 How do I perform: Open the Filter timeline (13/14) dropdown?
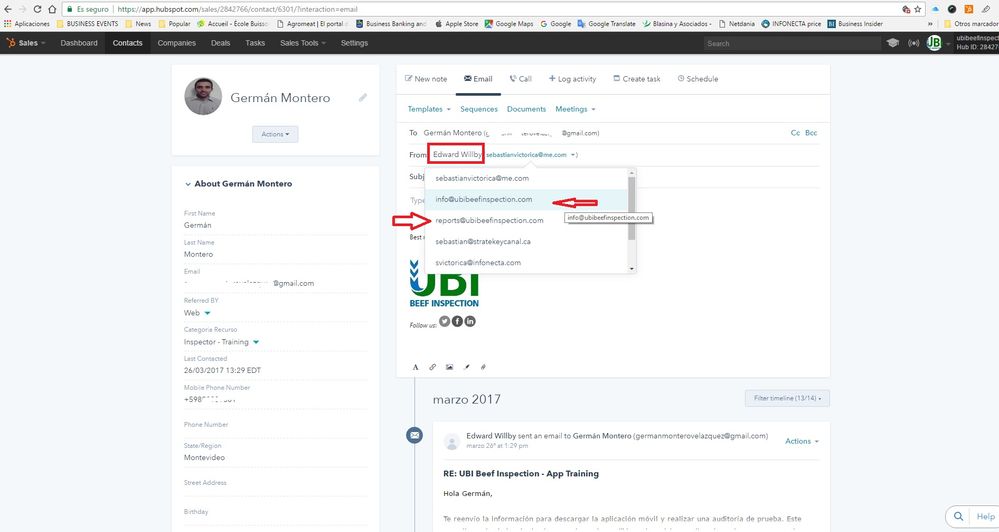787,398
